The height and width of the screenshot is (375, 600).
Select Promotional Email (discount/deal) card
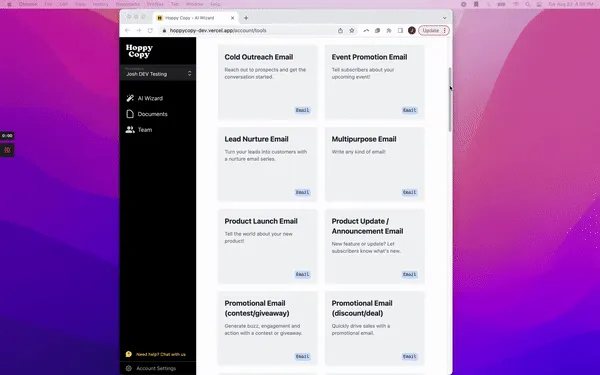pos(375,328)
